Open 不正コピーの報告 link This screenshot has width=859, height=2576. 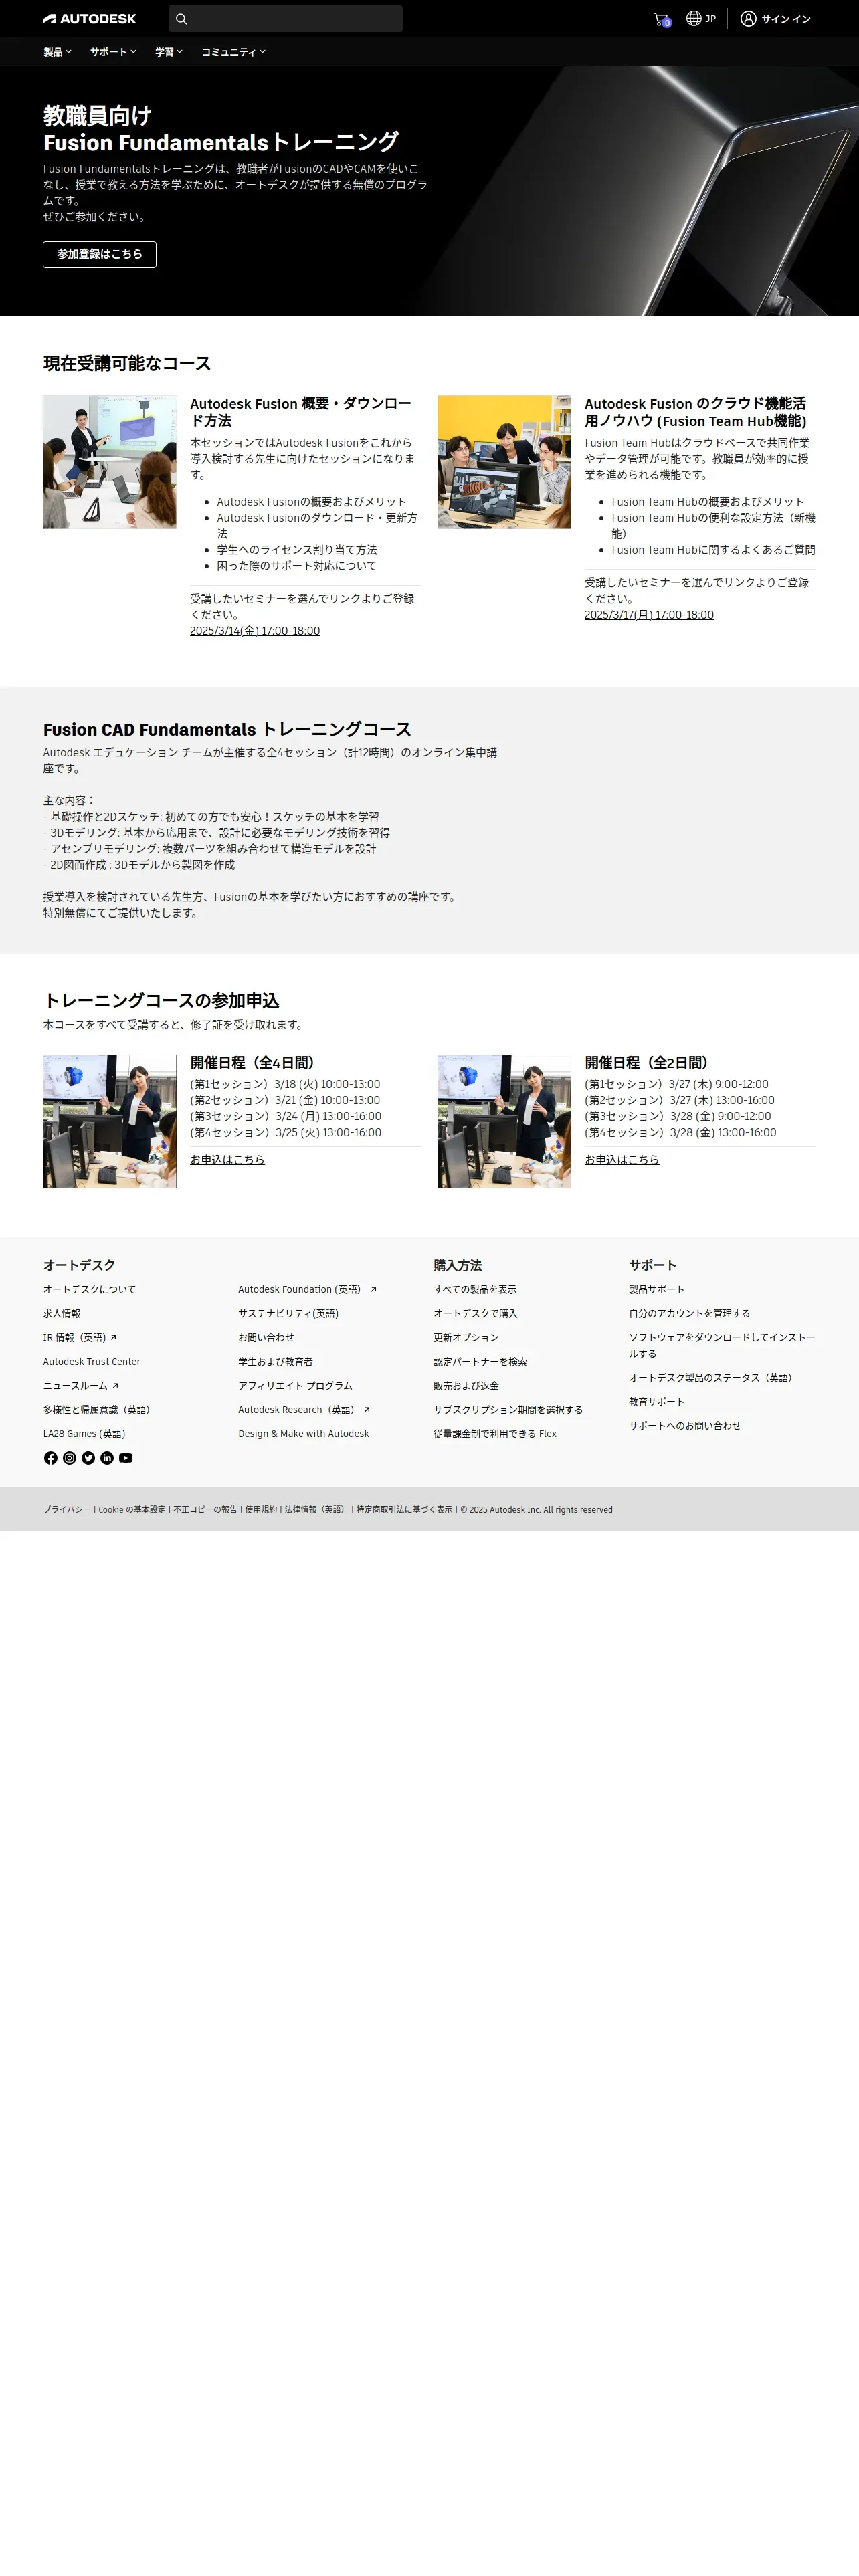click(x=205, y=1510)
